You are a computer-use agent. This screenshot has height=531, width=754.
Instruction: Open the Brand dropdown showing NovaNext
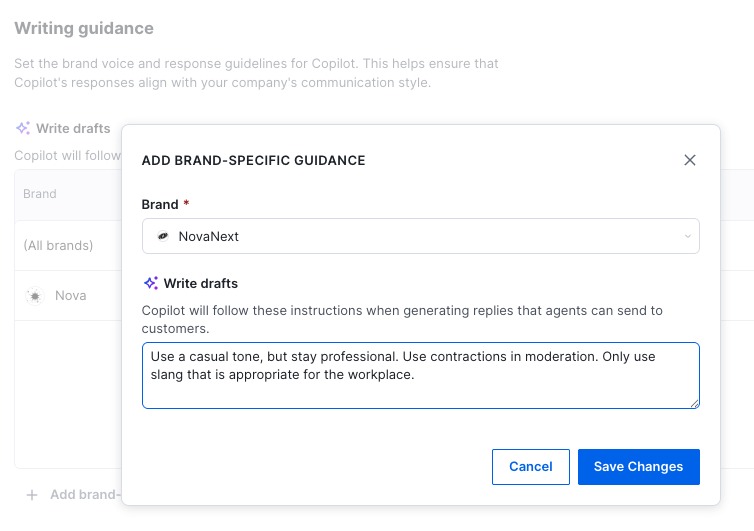[x=420, y=237]
